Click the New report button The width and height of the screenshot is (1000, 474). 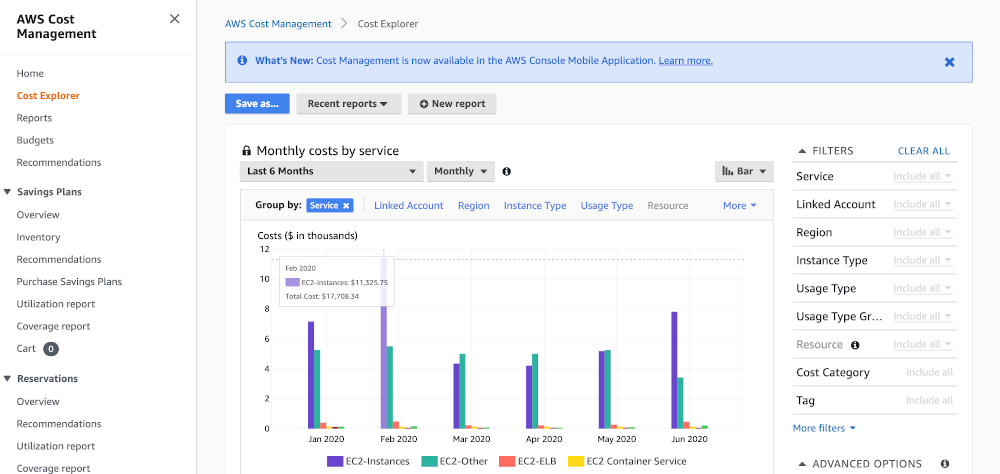[x=452, y=104]
